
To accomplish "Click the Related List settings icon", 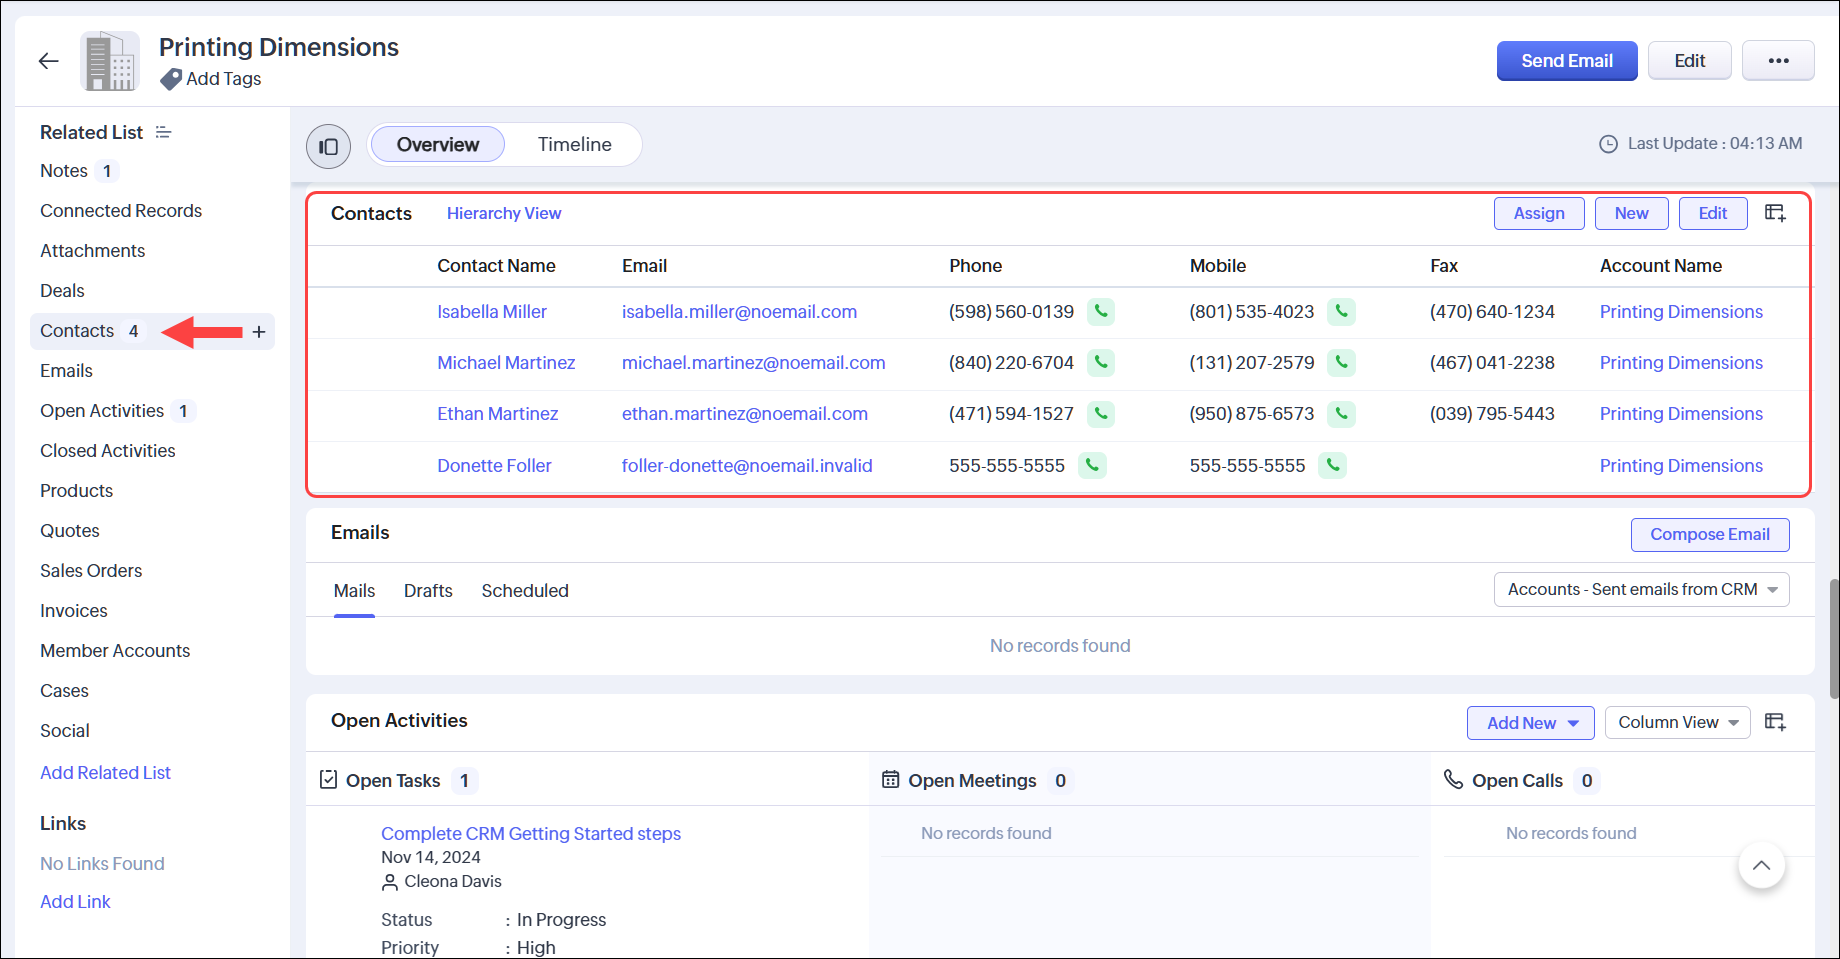I will (164, 133).
